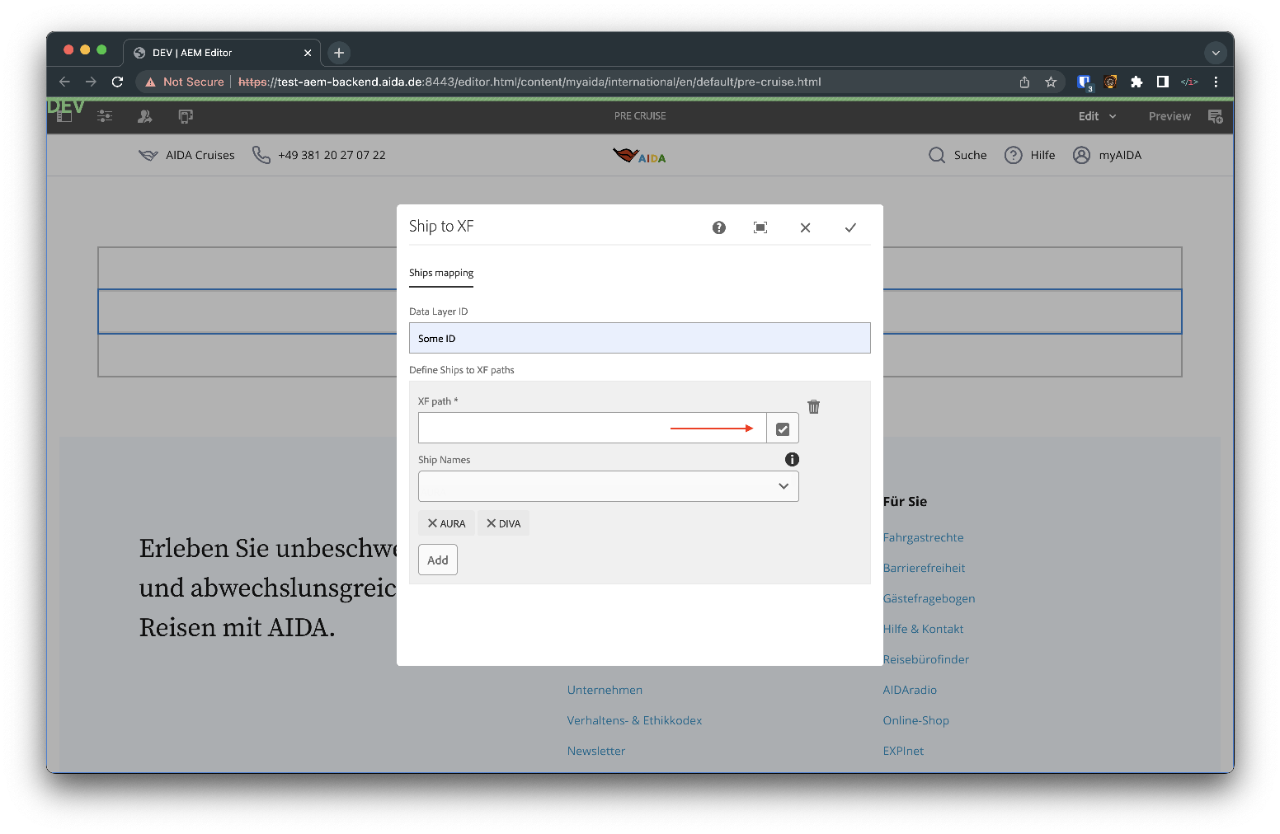
Task: Click the annotate icon beside Preview
Action: click(x=1215, y=117)
